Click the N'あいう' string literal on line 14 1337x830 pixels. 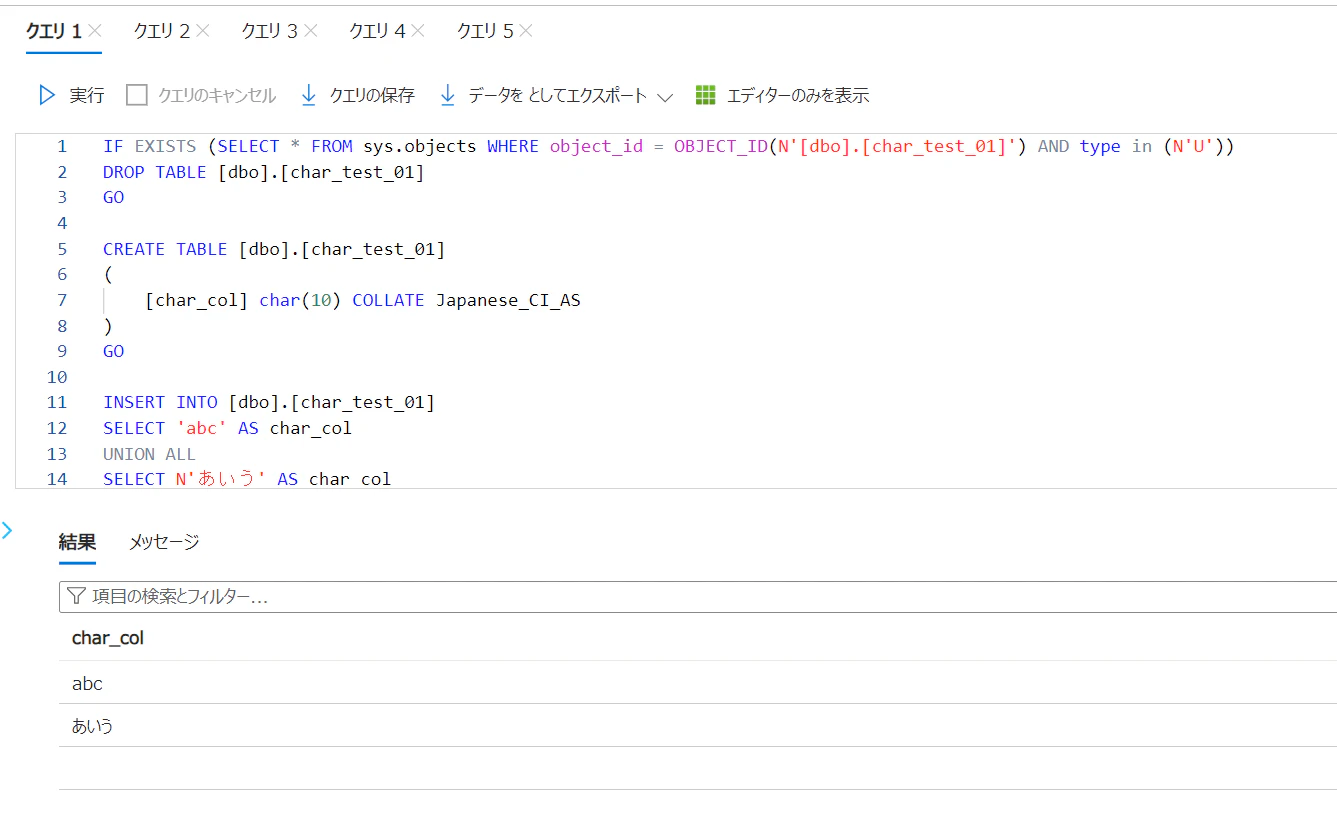pos(221,479)
